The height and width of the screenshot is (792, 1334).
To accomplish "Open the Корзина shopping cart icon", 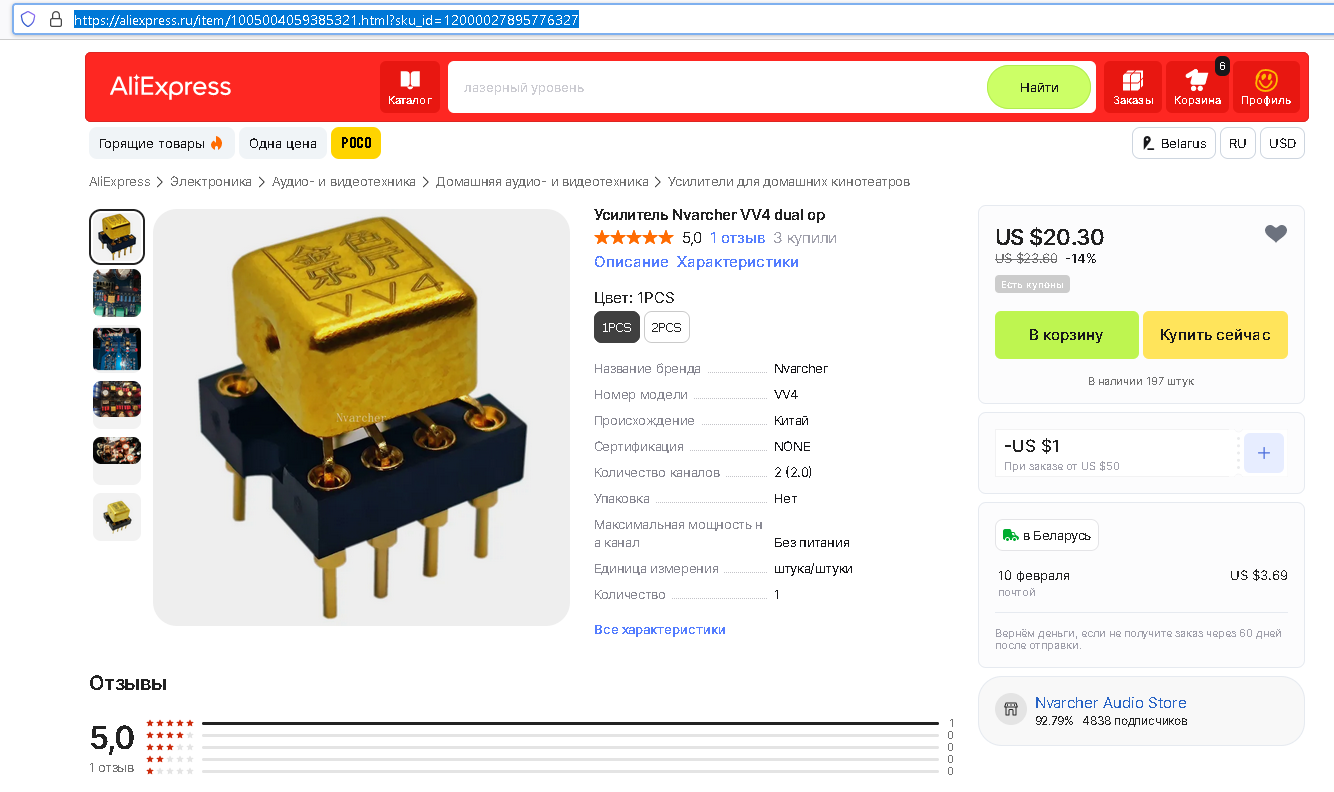I will (x=1197, y=87).
